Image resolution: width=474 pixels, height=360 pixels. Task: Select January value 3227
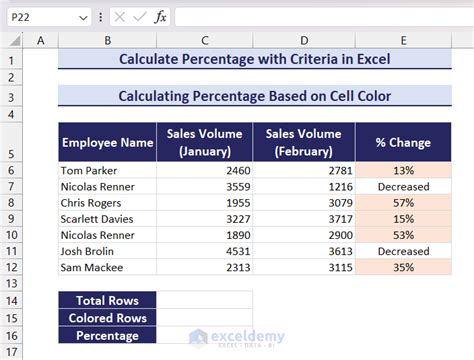205,219
